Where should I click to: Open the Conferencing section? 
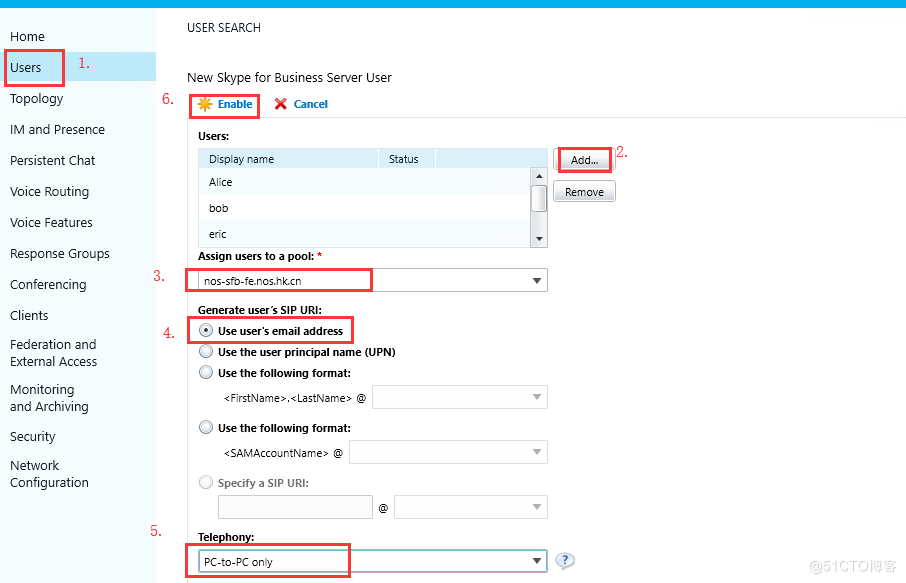(48, 285)
